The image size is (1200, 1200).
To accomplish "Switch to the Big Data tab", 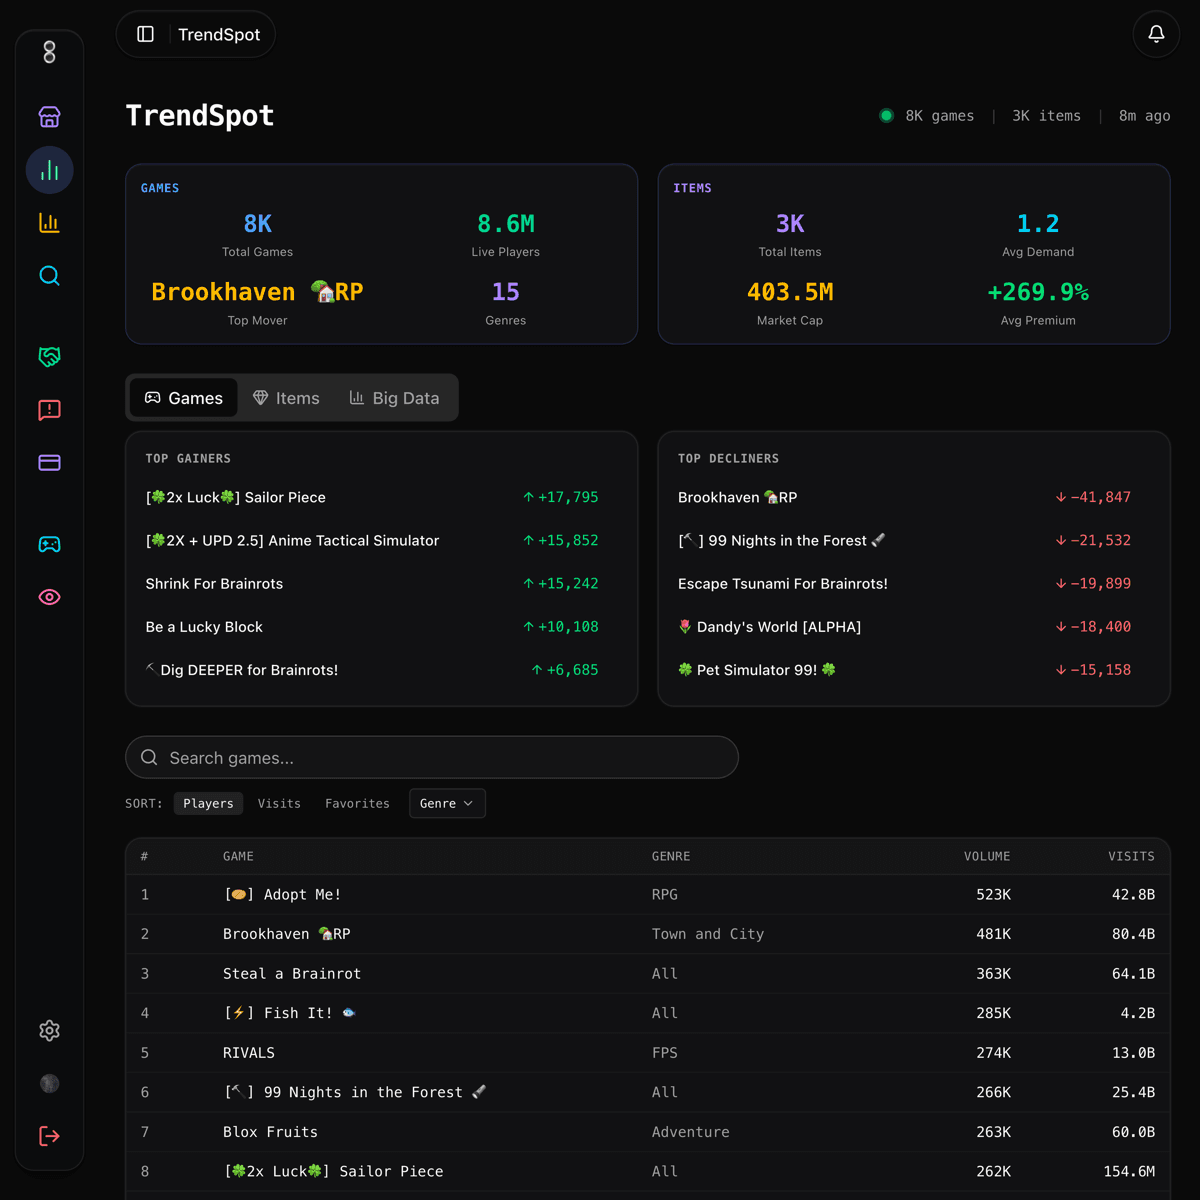I will [395, 397].
